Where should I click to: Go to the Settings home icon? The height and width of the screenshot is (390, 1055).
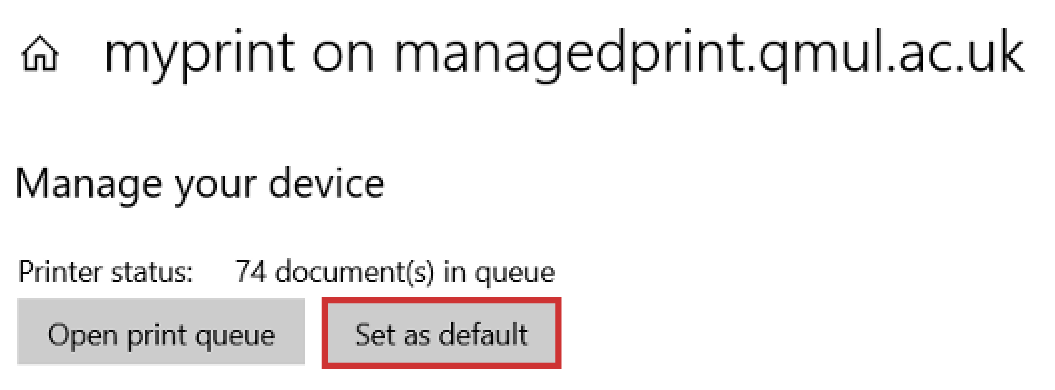40,56
